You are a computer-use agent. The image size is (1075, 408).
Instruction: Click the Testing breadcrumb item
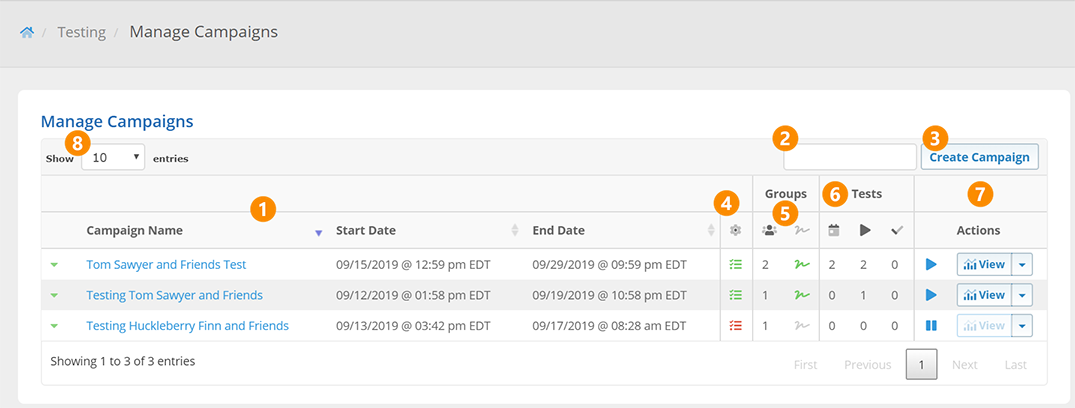pos(82,32)
